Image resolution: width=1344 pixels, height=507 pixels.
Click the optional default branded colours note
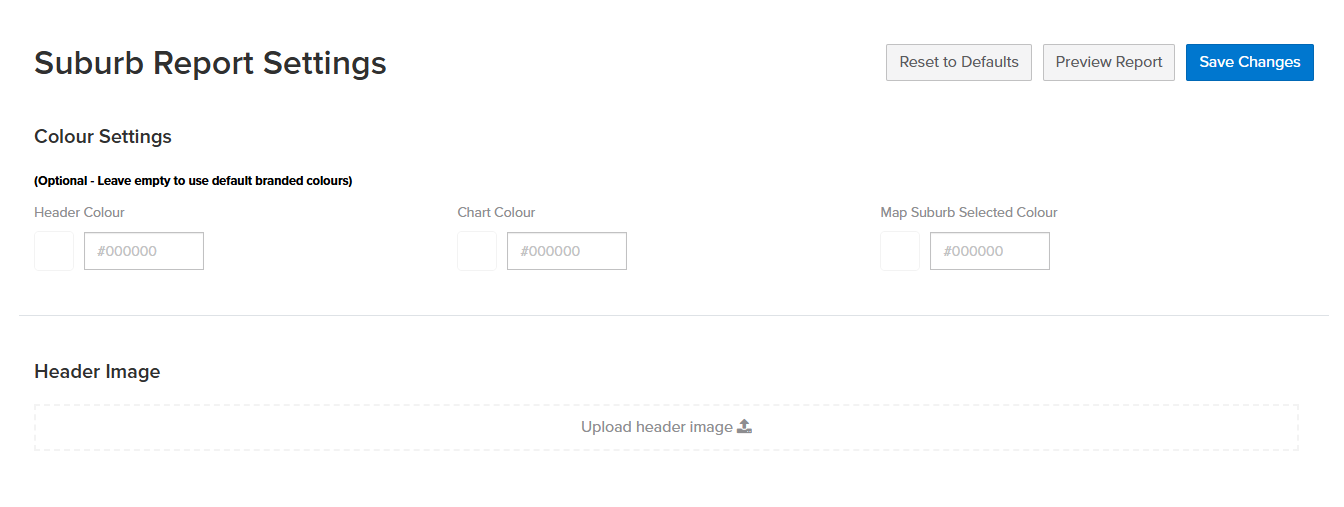click(x=193, y=181)
